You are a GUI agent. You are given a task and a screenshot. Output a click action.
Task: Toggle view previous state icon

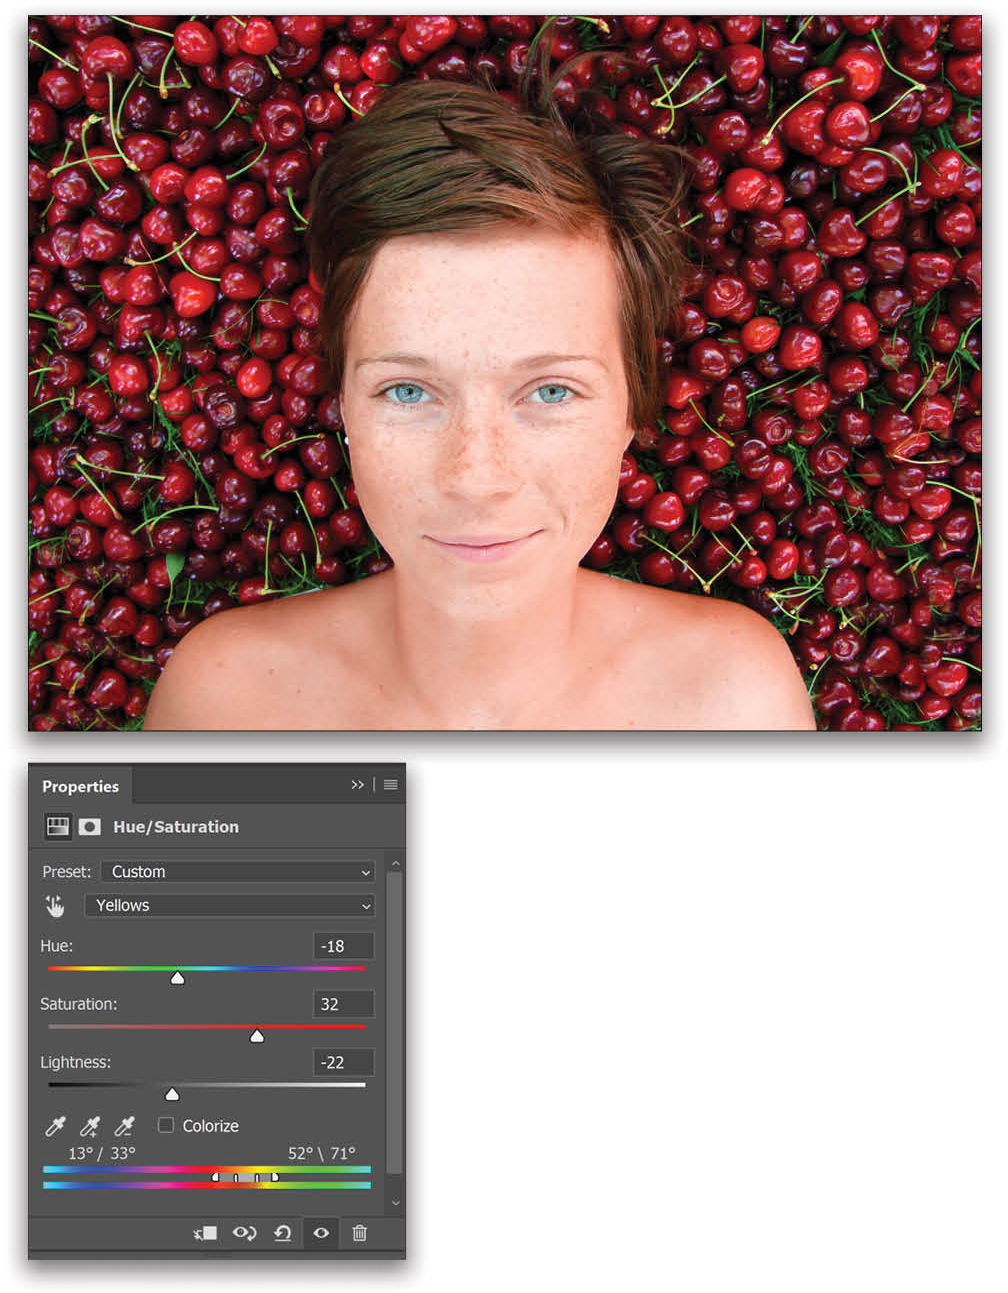pyautogui.click(x=244, y=1233)
